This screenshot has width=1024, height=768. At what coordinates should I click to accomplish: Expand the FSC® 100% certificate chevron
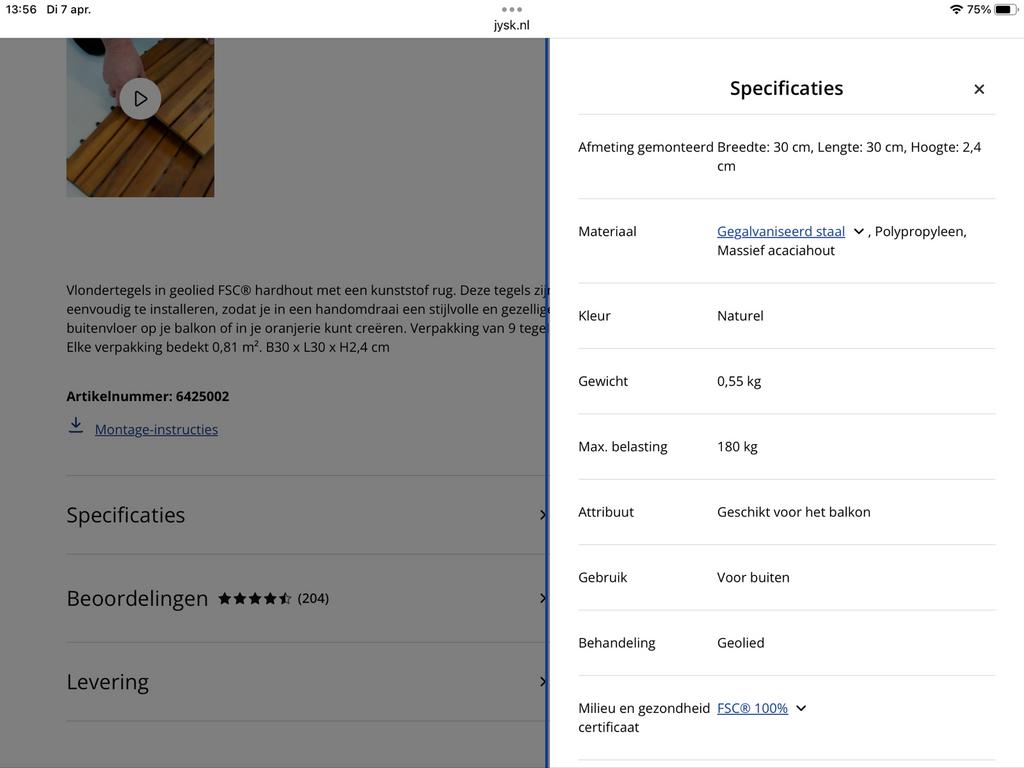[x=801, y=708]
